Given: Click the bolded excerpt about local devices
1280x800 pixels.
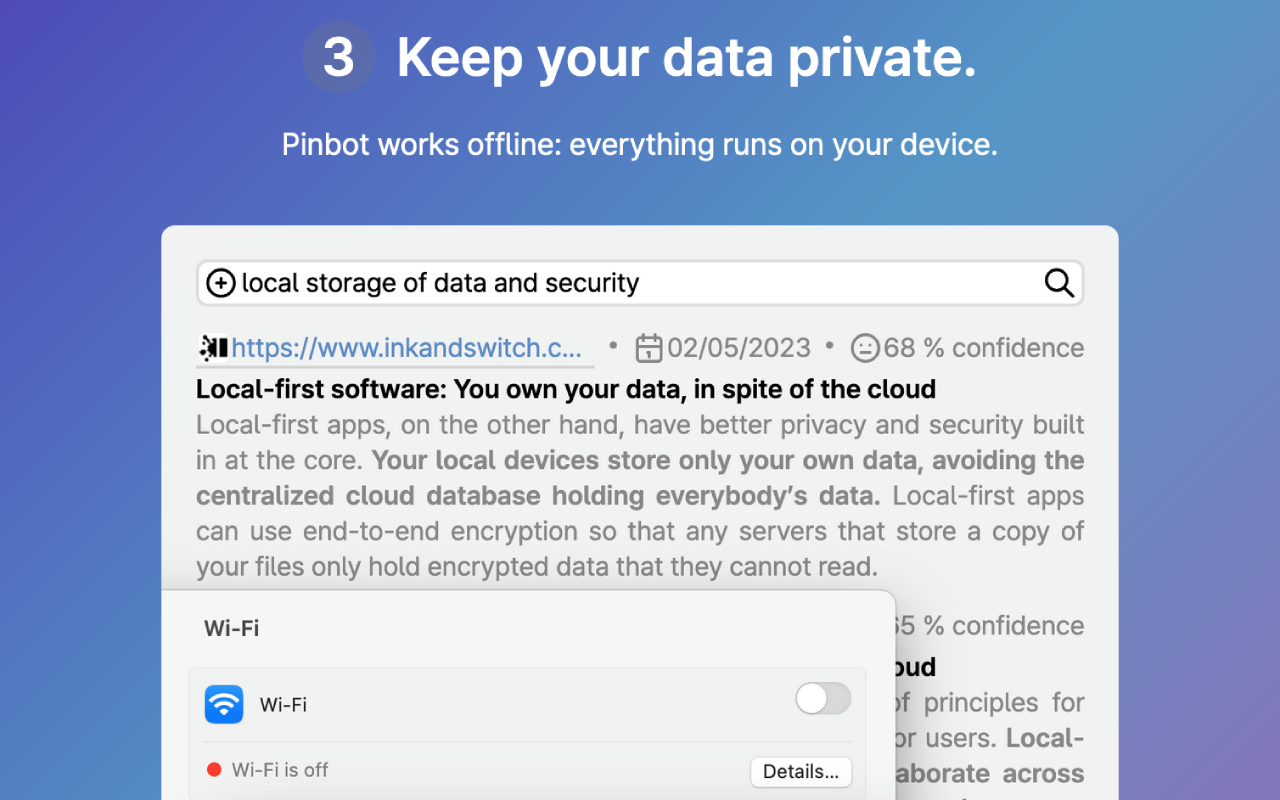Looking at the screenshot, I should click(x=640, y=478).
